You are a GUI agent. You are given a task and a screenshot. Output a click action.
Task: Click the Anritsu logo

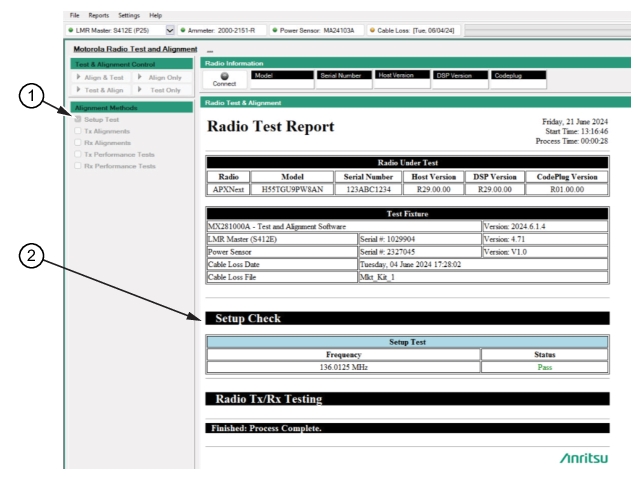pos(584,458)
